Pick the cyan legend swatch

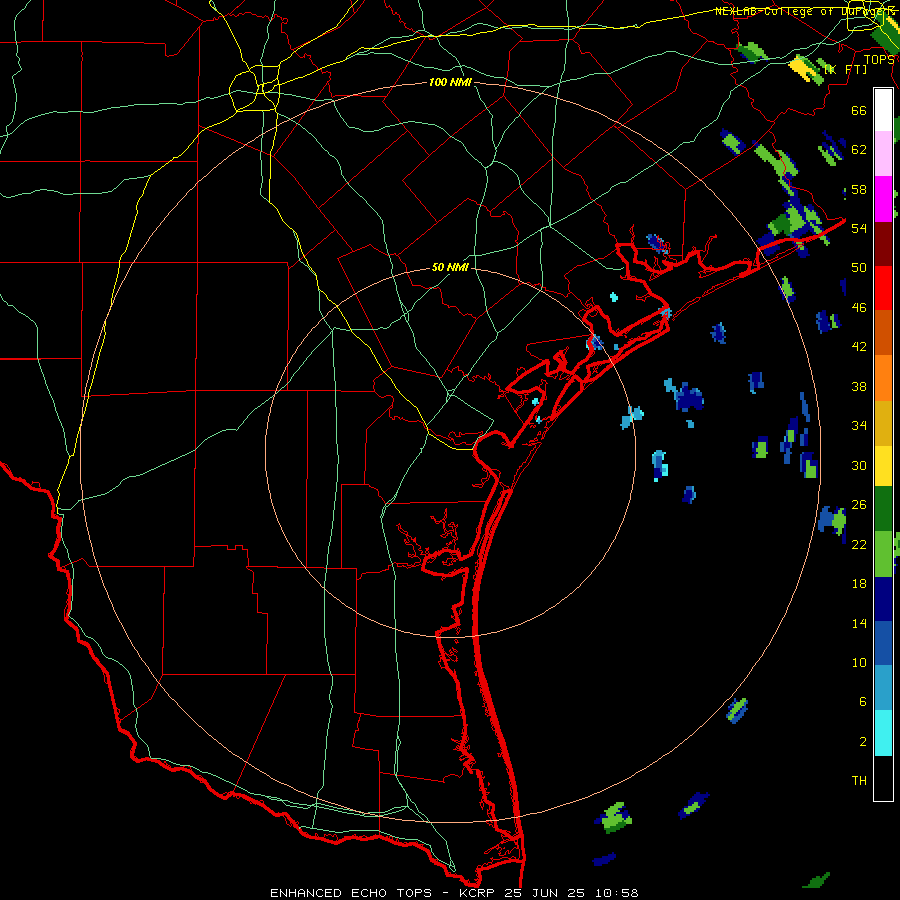(x=883, y=733)
